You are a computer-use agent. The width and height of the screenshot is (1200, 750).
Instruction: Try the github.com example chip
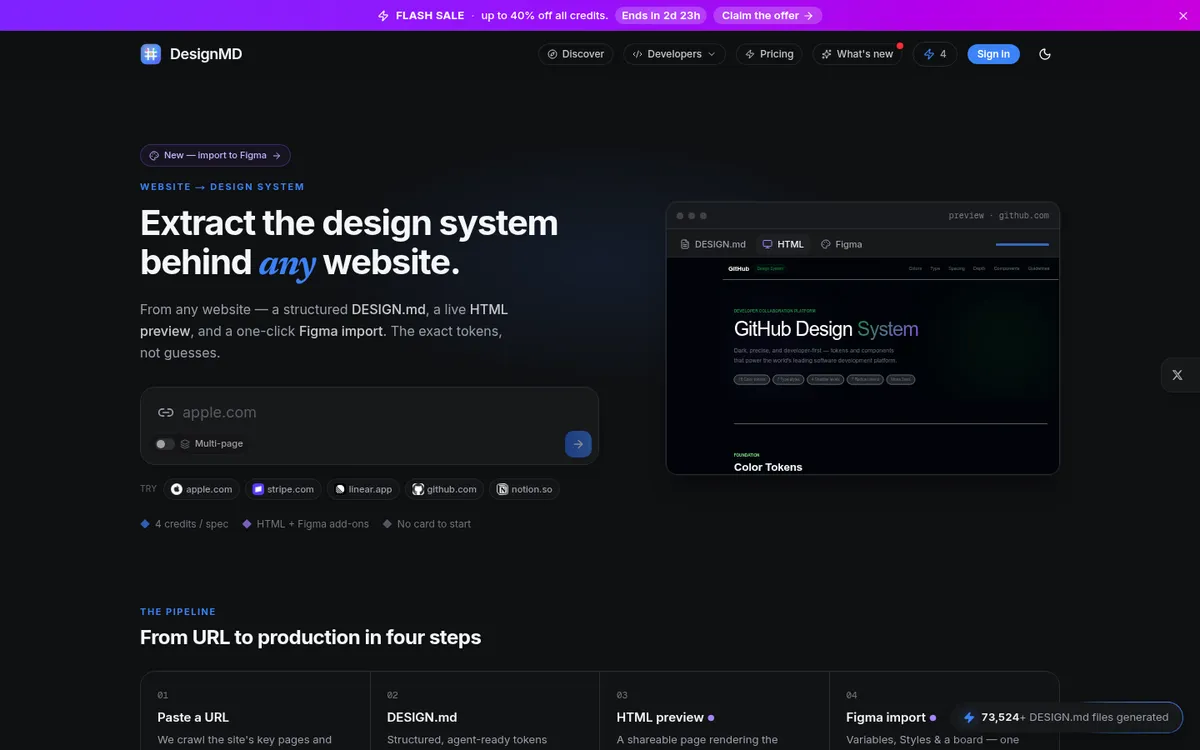click(x=445, y=489)
